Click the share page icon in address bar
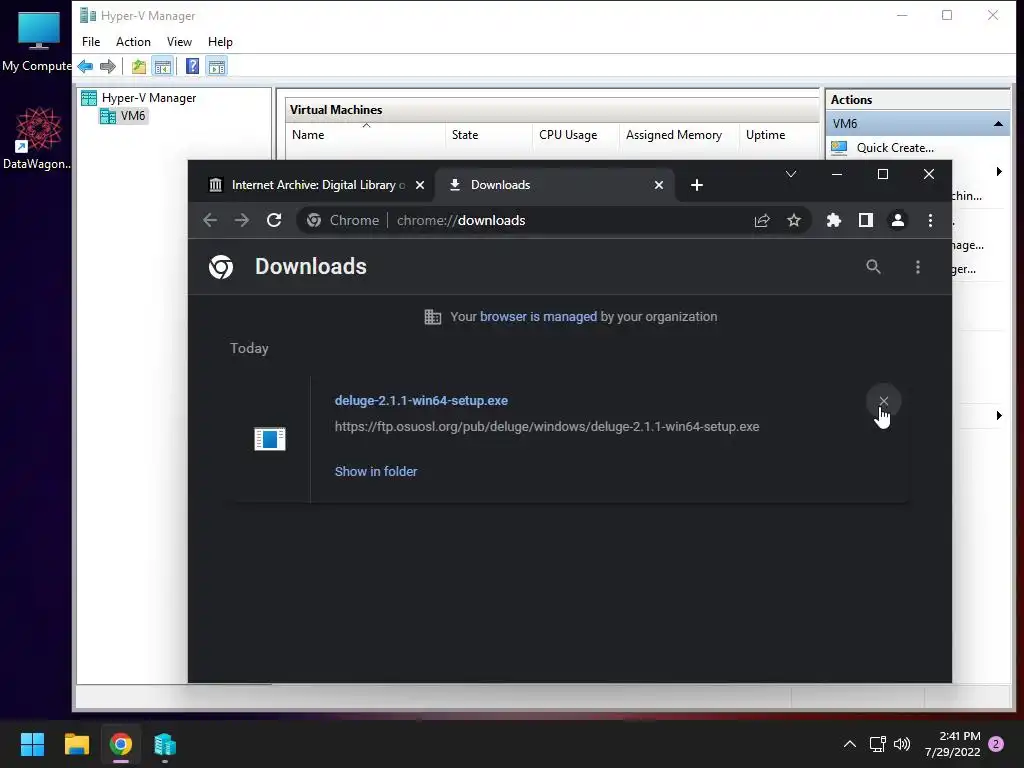The height and width of the screenshot is (768, 1024). coord(762,221)
